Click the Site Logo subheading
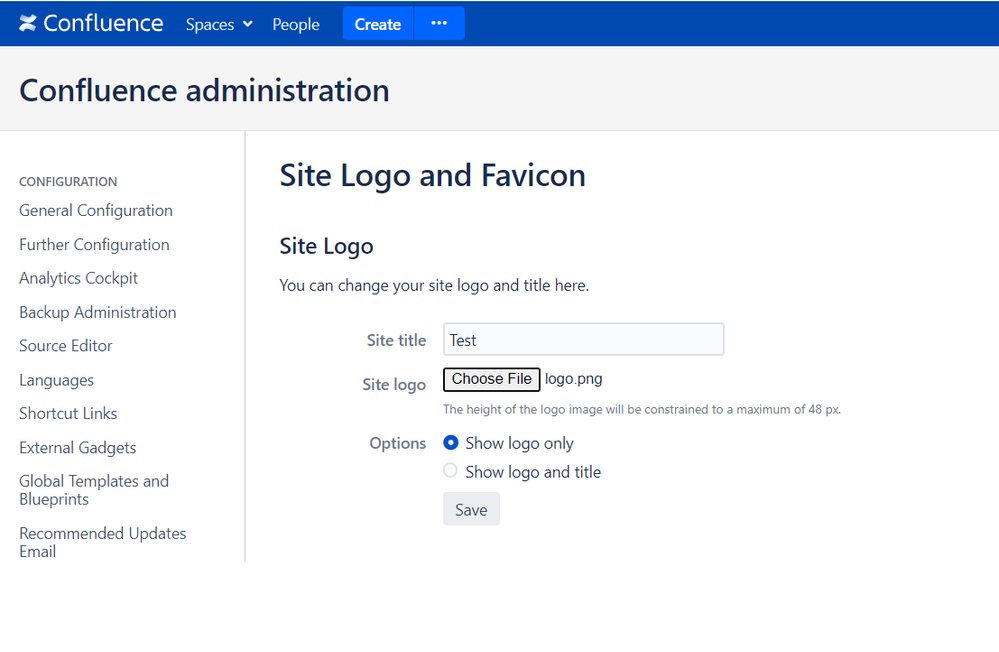This screenshot has height=652, width=999. [x=326, y=246]
